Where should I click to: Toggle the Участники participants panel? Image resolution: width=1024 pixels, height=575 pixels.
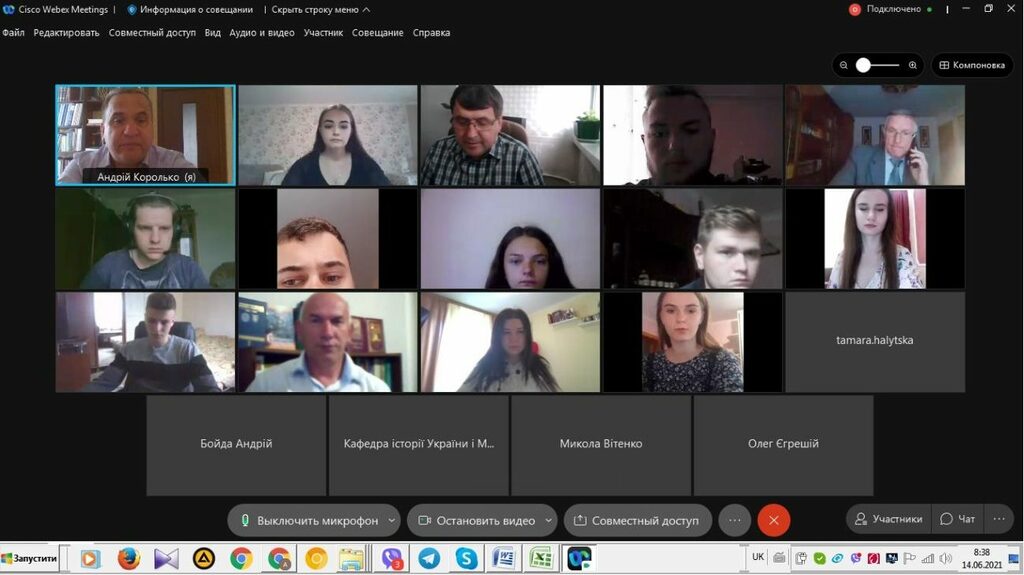coord(887,519)
